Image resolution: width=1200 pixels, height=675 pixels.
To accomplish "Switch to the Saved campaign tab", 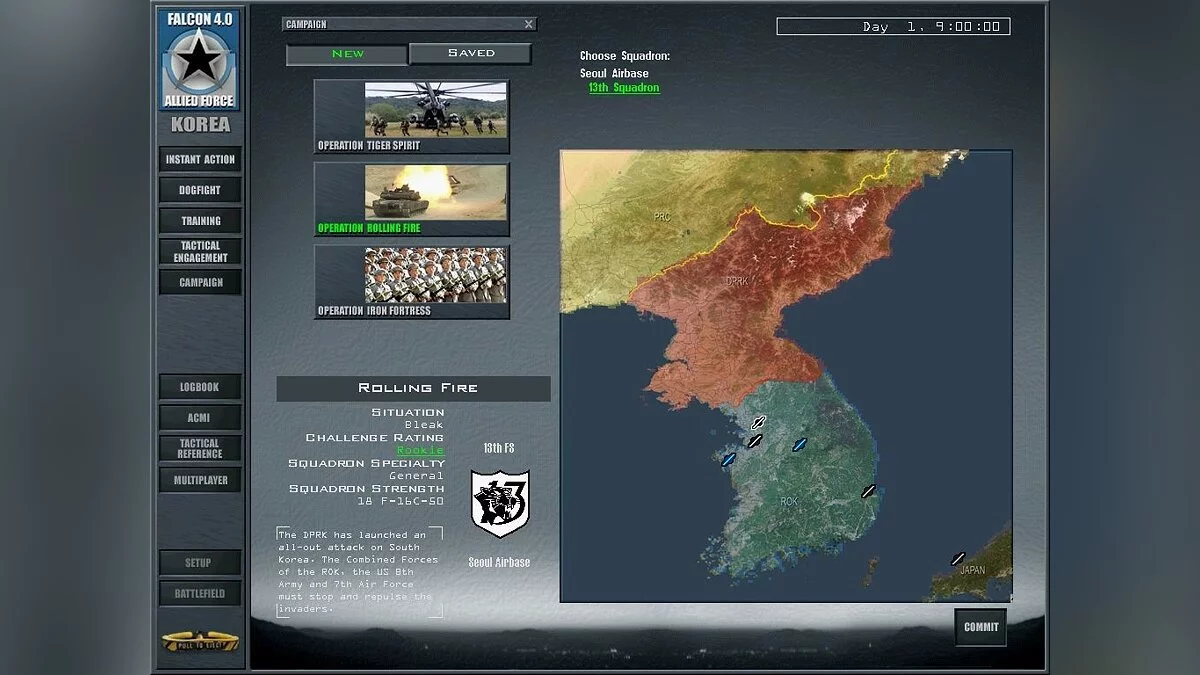I will pos(470,53).
